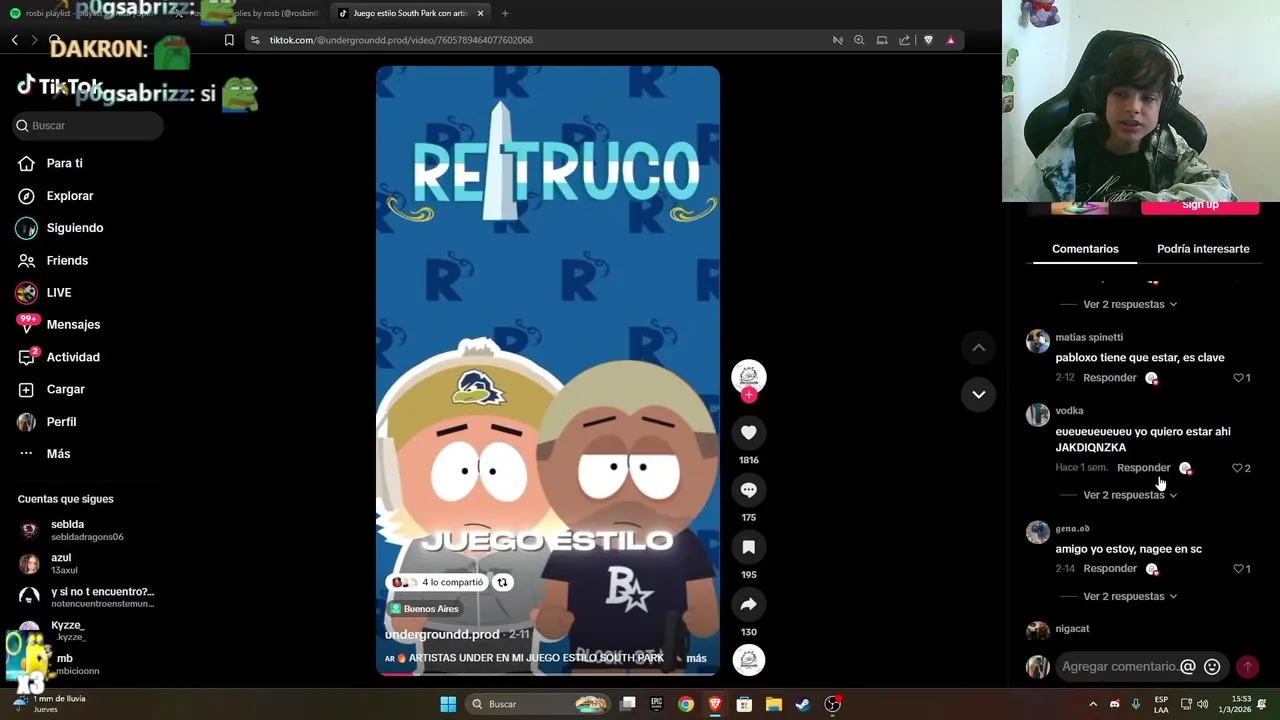
Task: Open Más menu in sidebar
Action: (x=58, y=454)
